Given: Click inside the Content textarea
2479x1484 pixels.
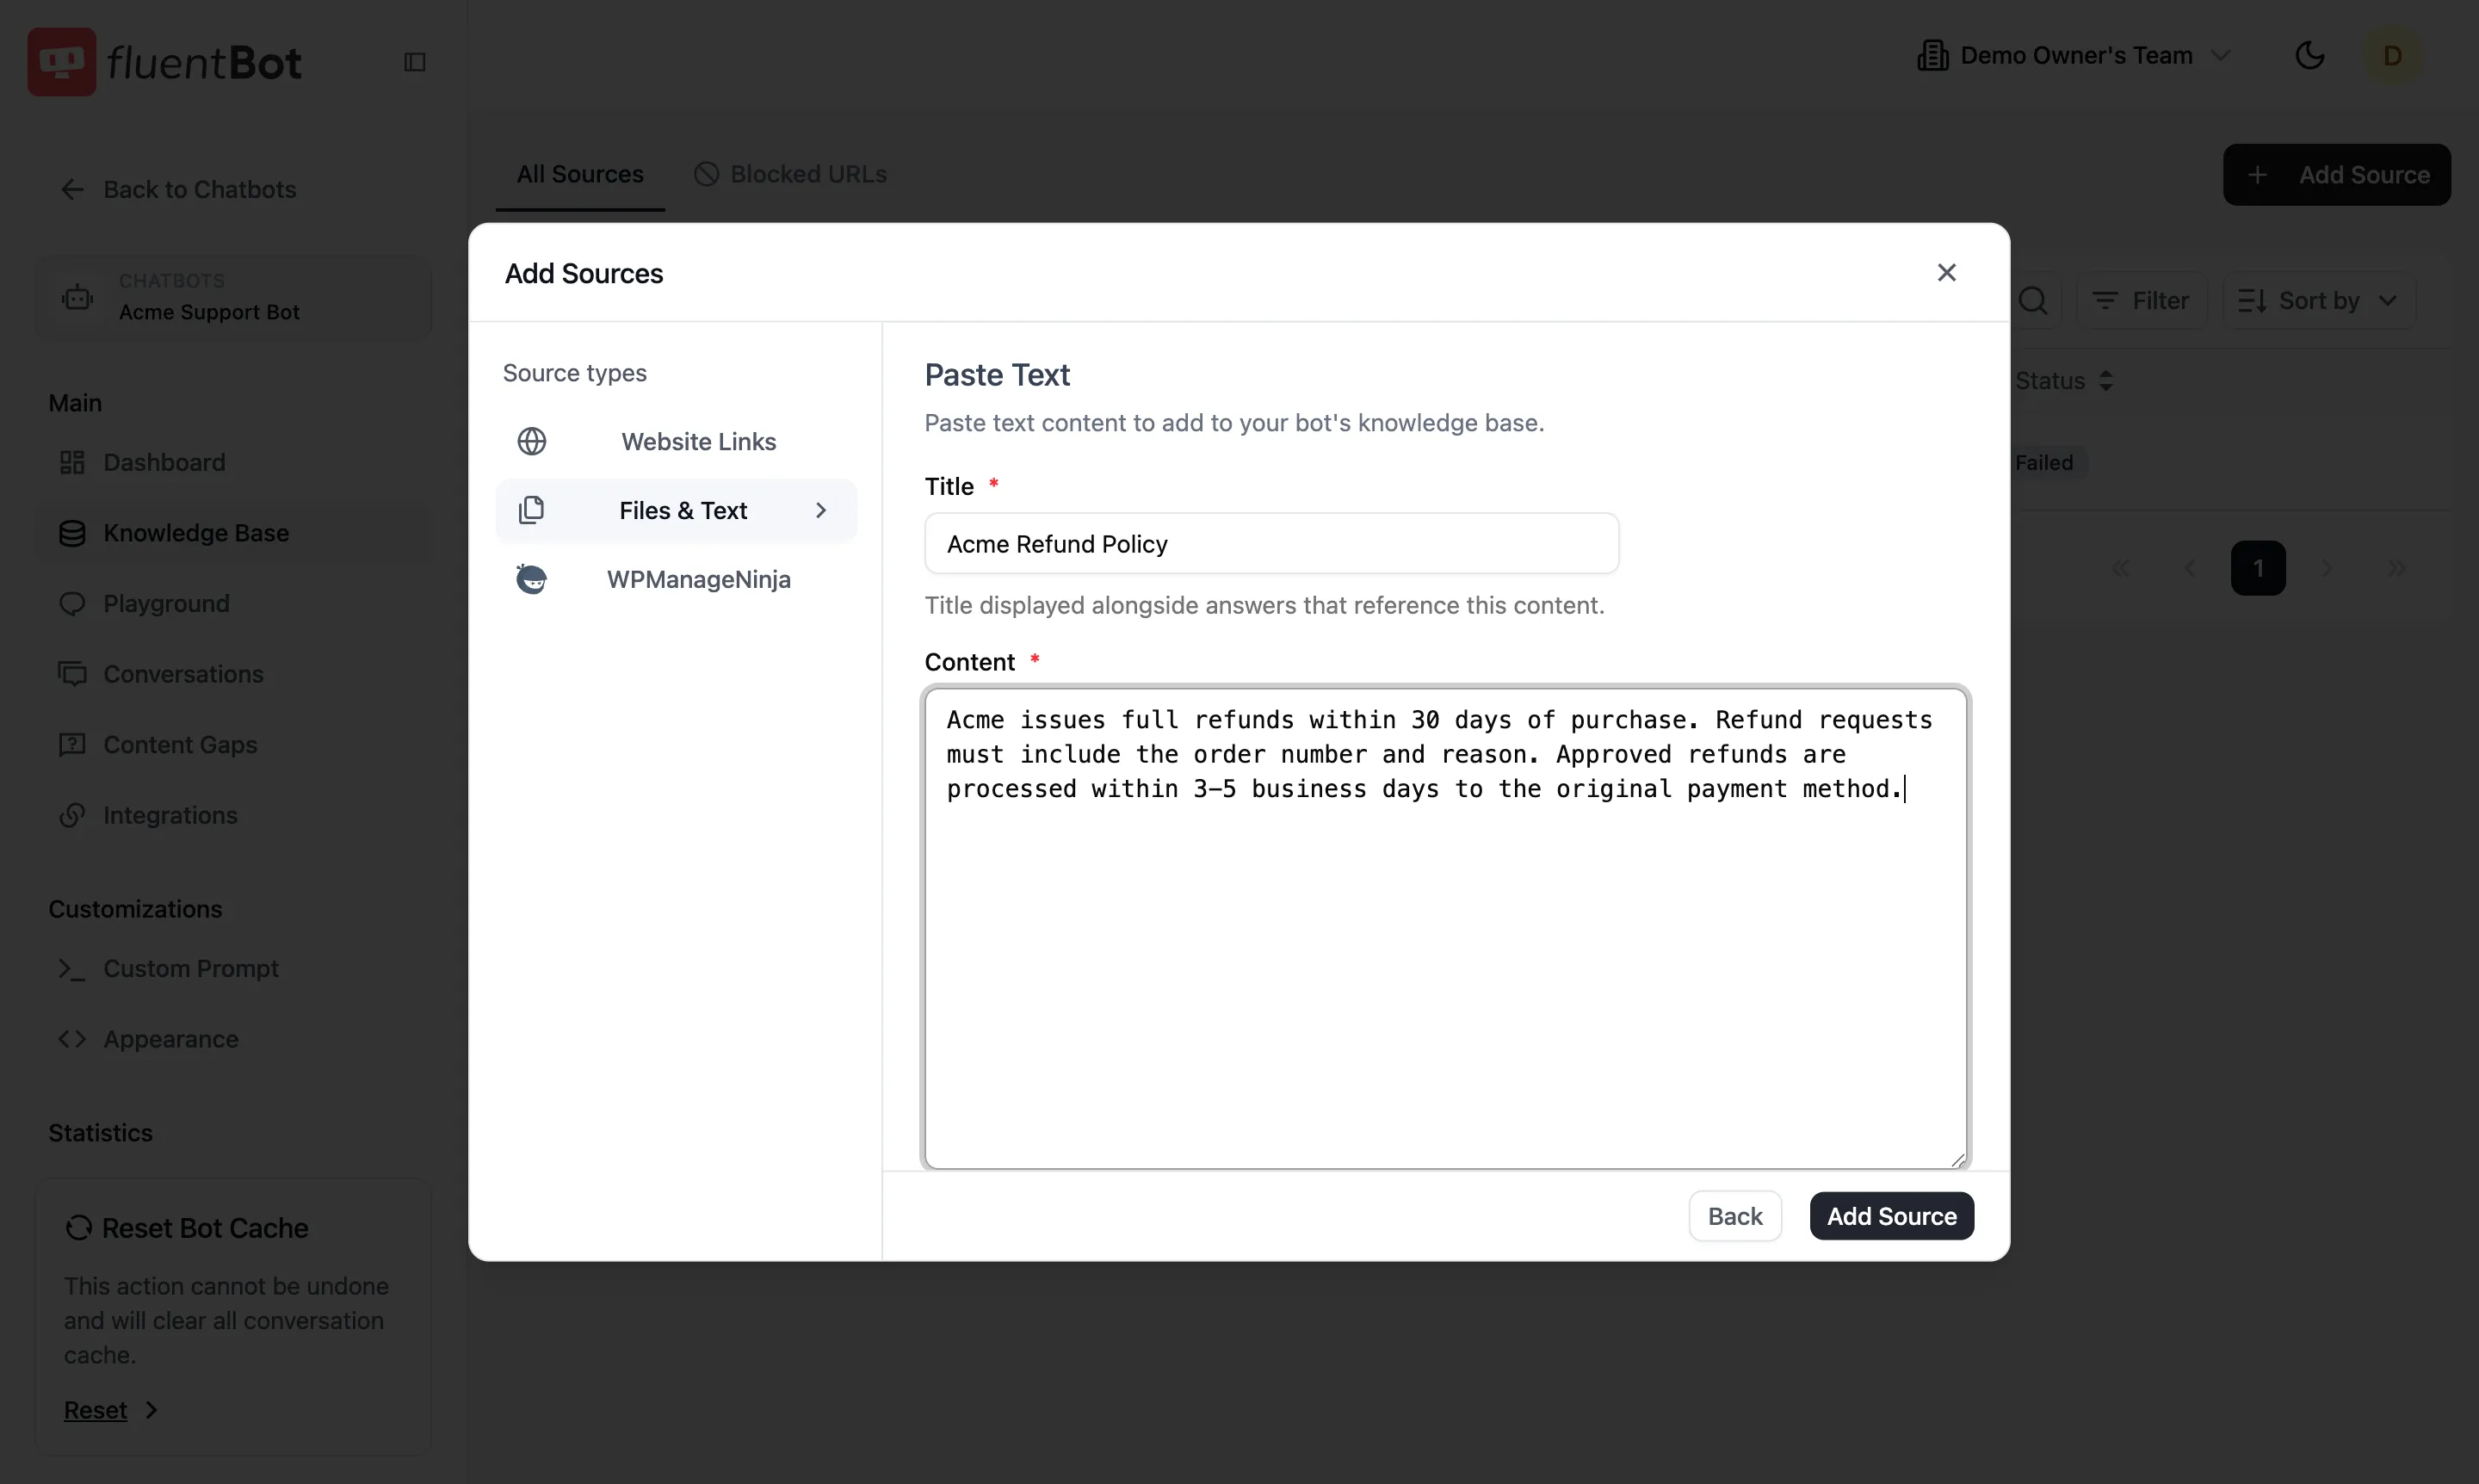Looking at the screenshot, I should pyautogui.click(x=1445, y=927).
